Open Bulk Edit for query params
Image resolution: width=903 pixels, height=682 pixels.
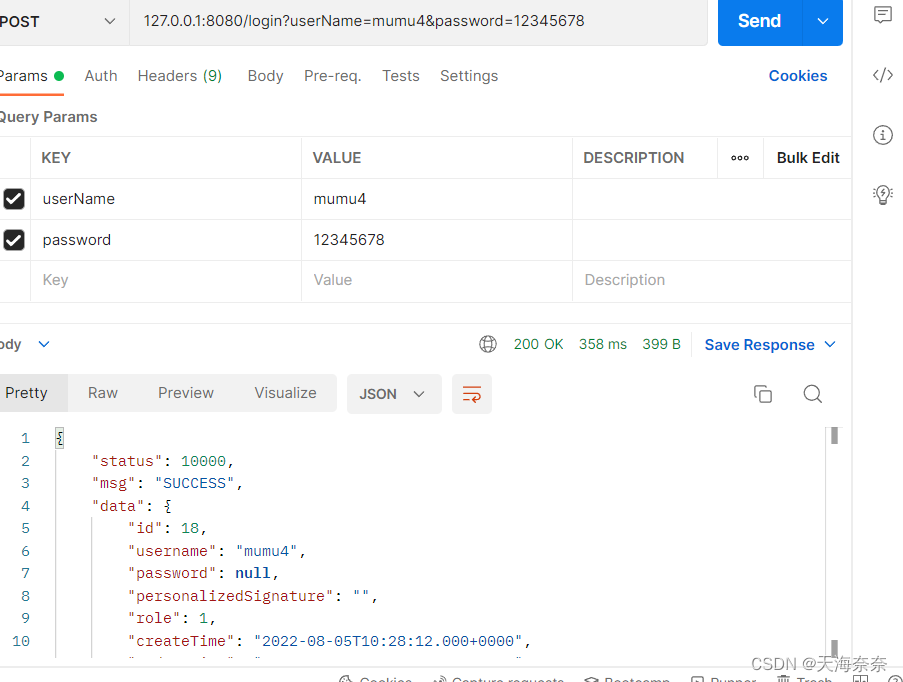pyautogui.click(x=807, y=157)
